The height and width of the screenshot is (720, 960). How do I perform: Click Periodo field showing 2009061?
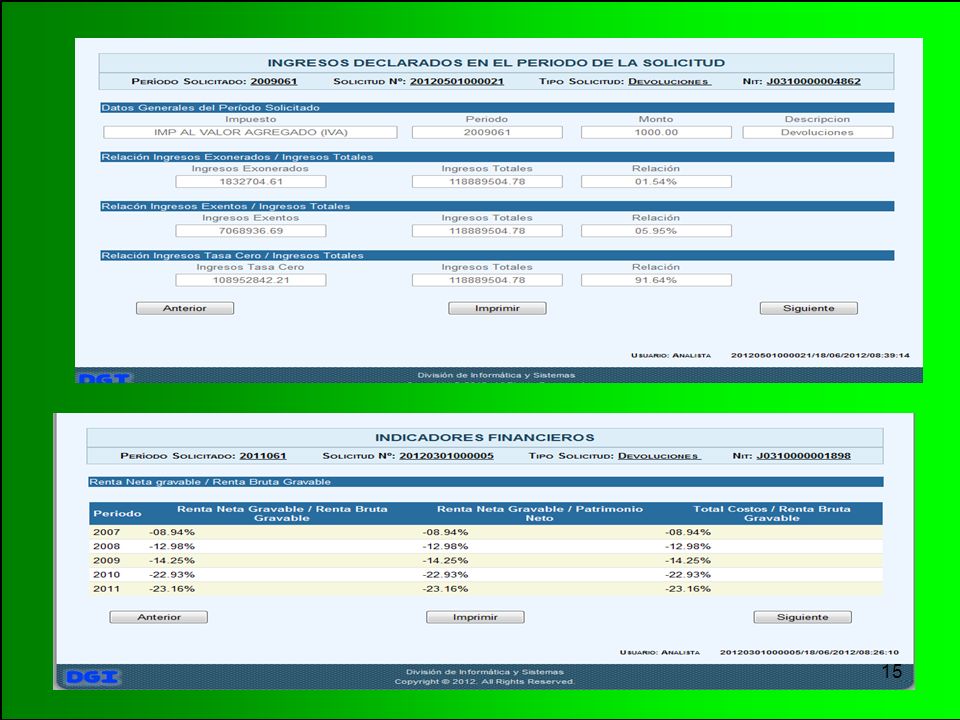click(x=487, y=132)
